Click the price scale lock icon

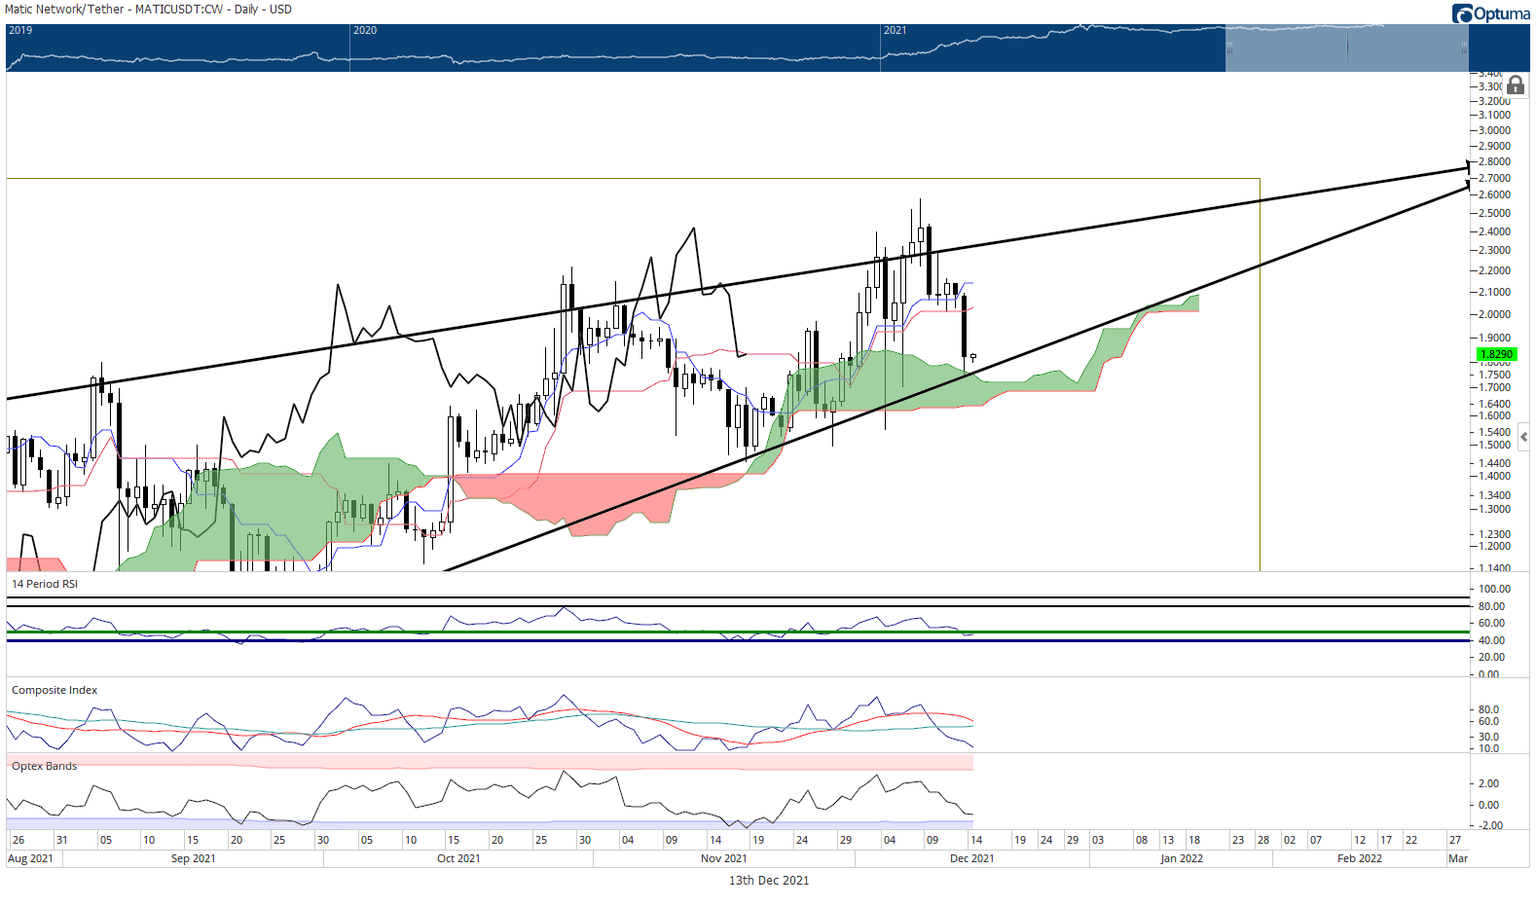click(x=1515, y=86)
